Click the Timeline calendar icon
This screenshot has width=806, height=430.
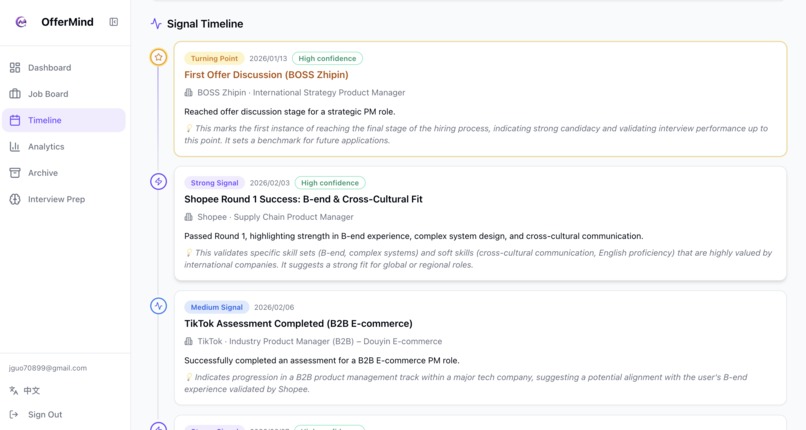[15, 120]
